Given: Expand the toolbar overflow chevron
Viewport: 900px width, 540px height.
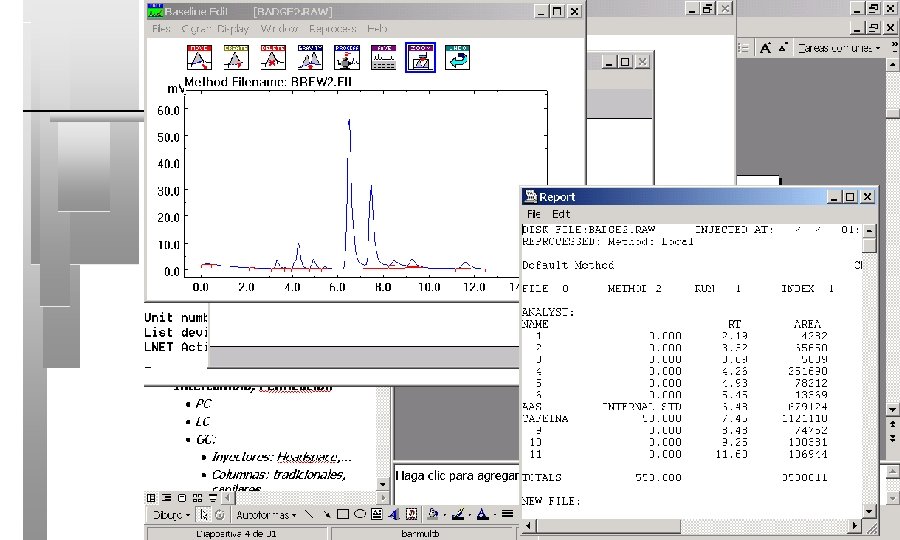Looking at the screenshot, I should 894,48.
